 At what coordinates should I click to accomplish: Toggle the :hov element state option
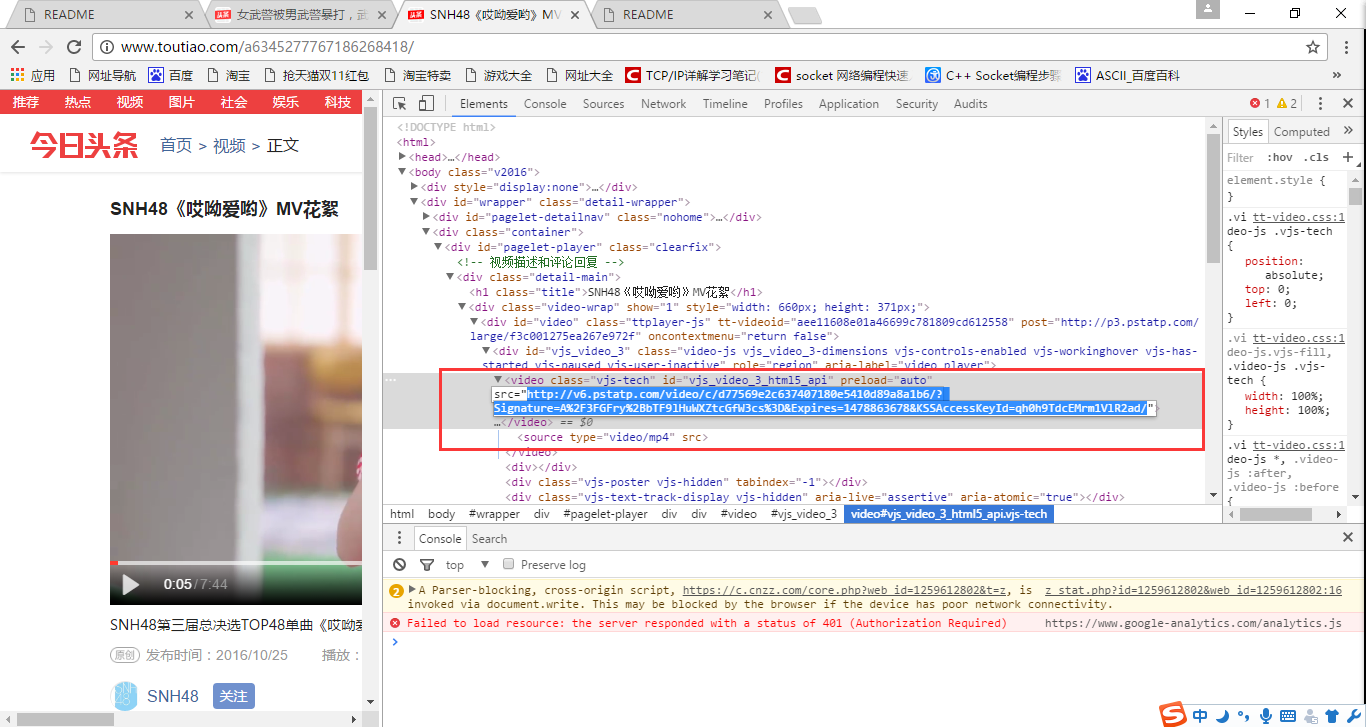pyautogui.click(x=1279, y=157)
